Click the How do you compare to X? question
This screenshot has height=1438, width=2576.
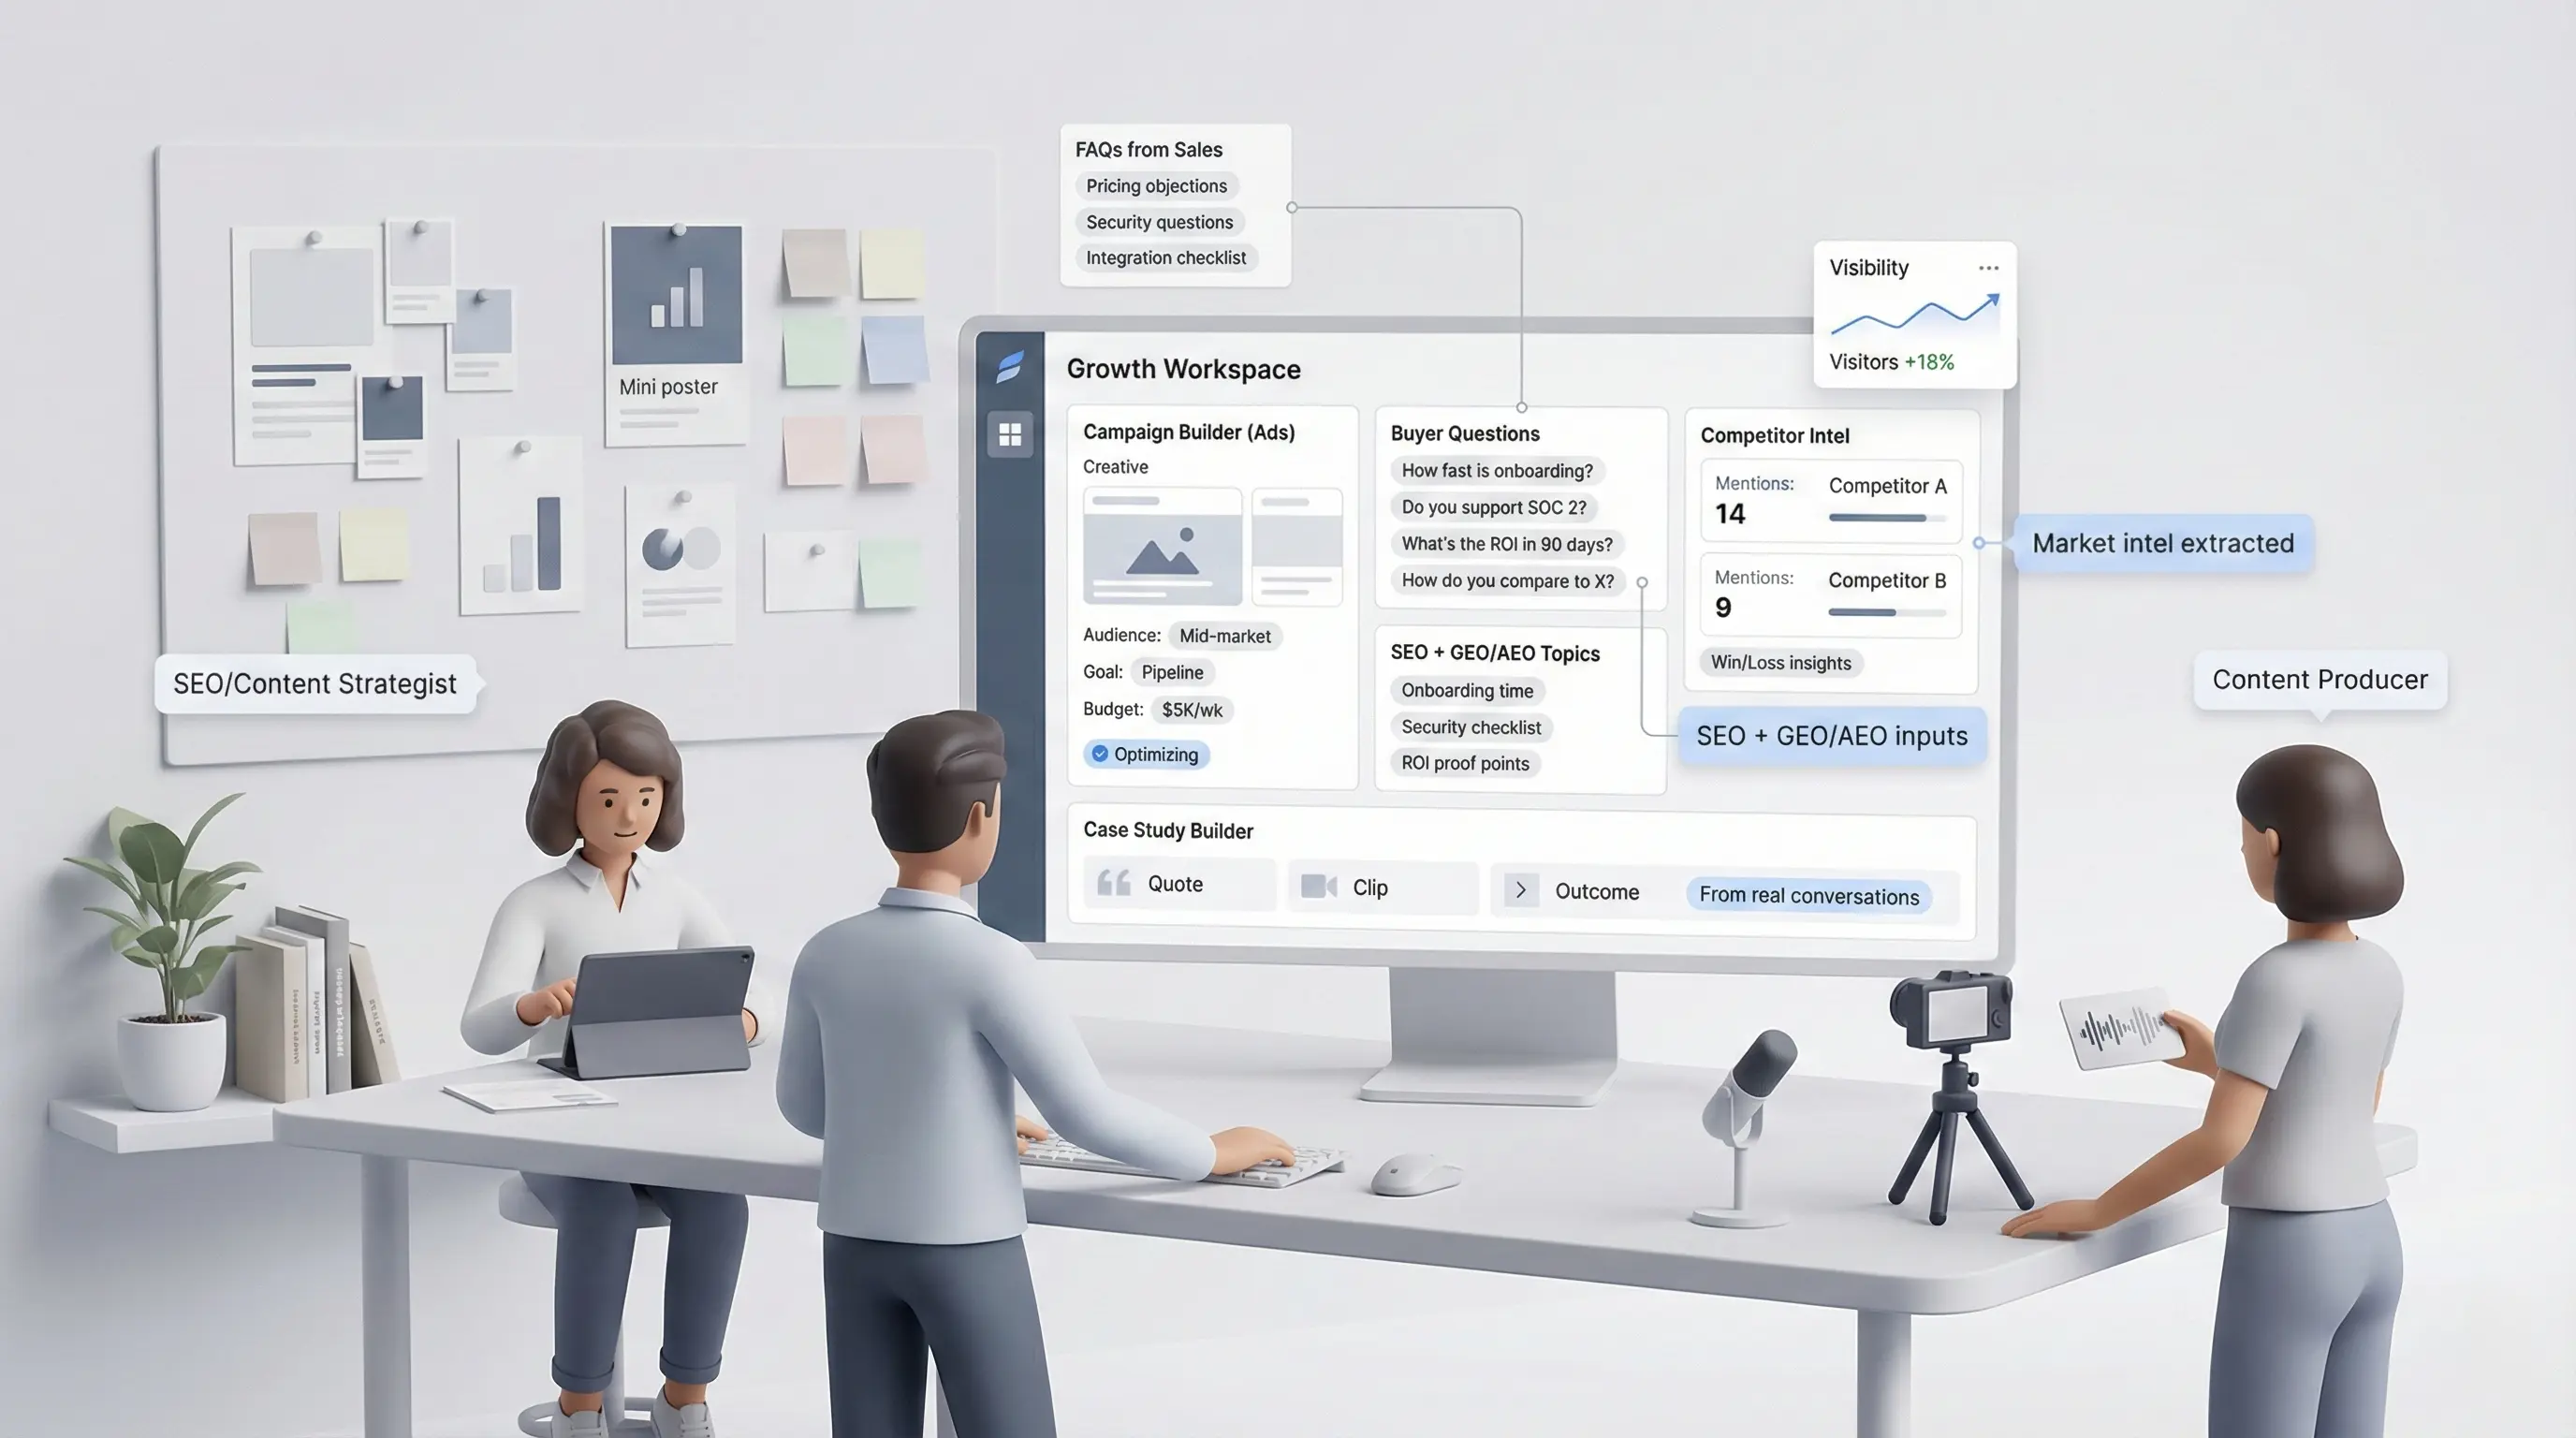pyautogui.click(x=1507, y=581)
